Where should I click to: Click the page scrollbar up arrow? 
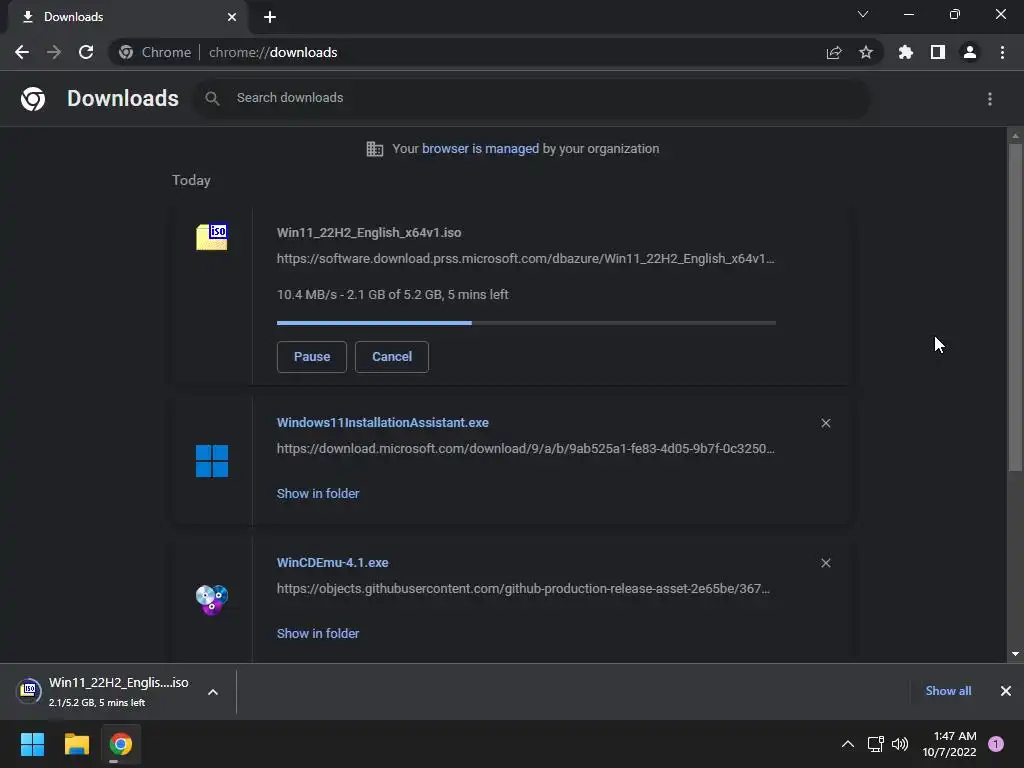click(1015, 136)
